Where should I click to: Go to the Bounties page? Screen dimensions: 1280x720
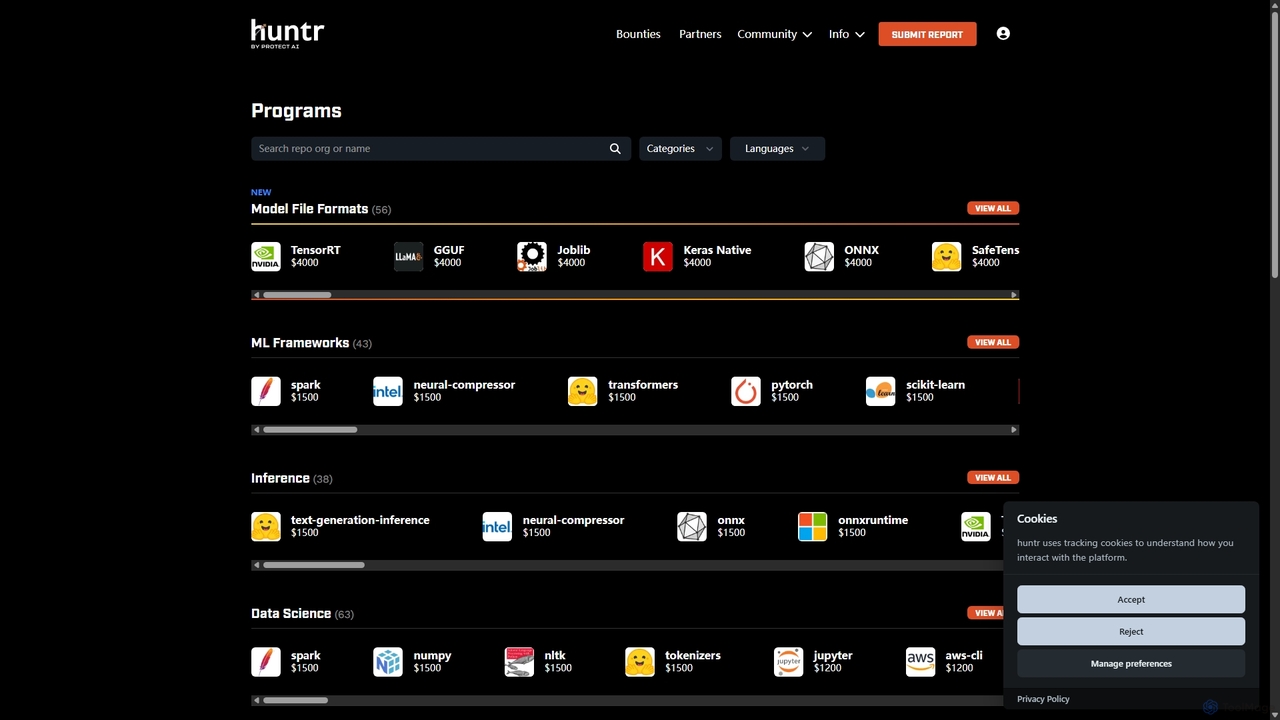[x=638, y=34]
